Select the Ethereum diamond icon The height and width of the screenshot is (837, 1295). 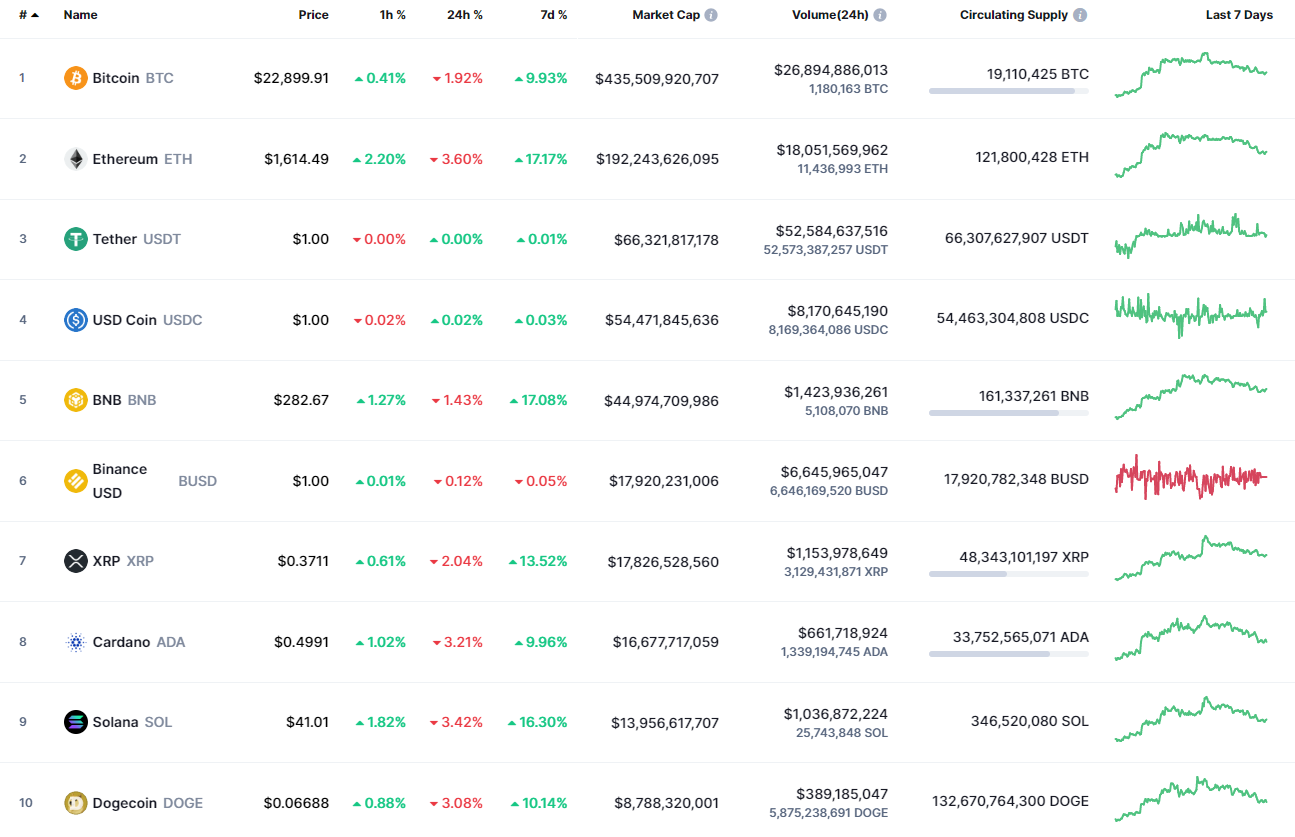point(75,158)
